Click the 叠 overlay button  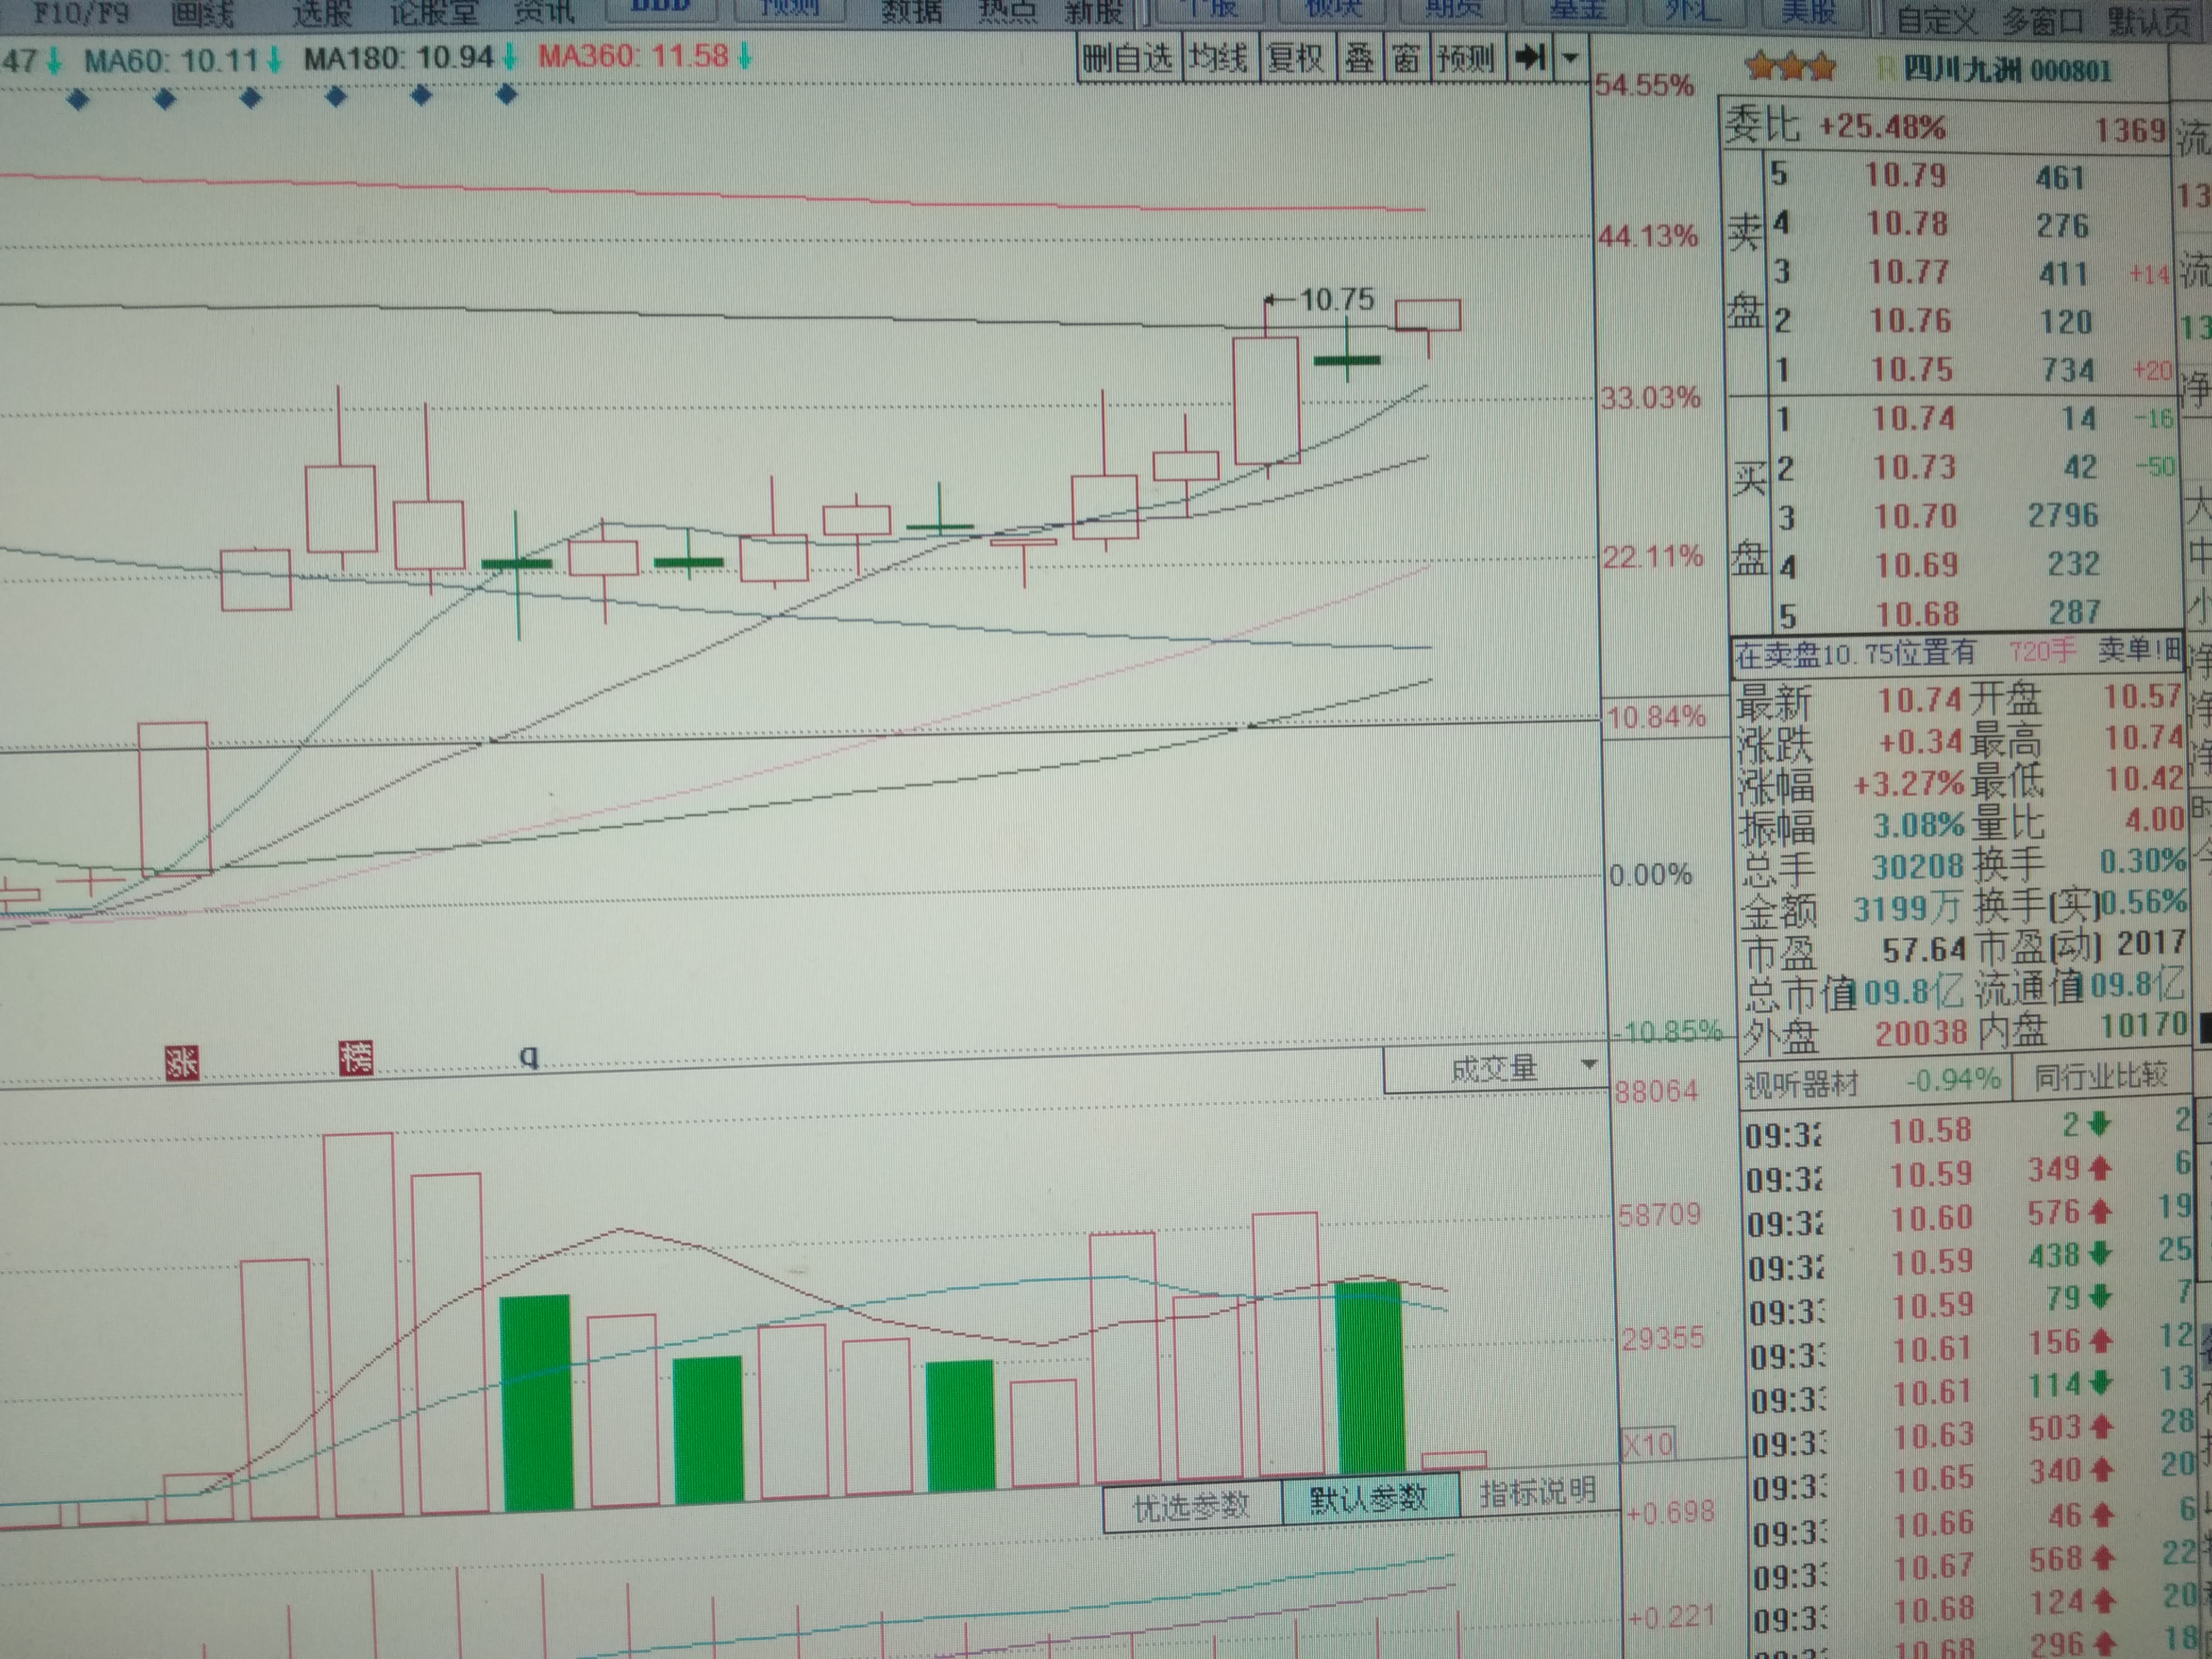point(1359,59)
